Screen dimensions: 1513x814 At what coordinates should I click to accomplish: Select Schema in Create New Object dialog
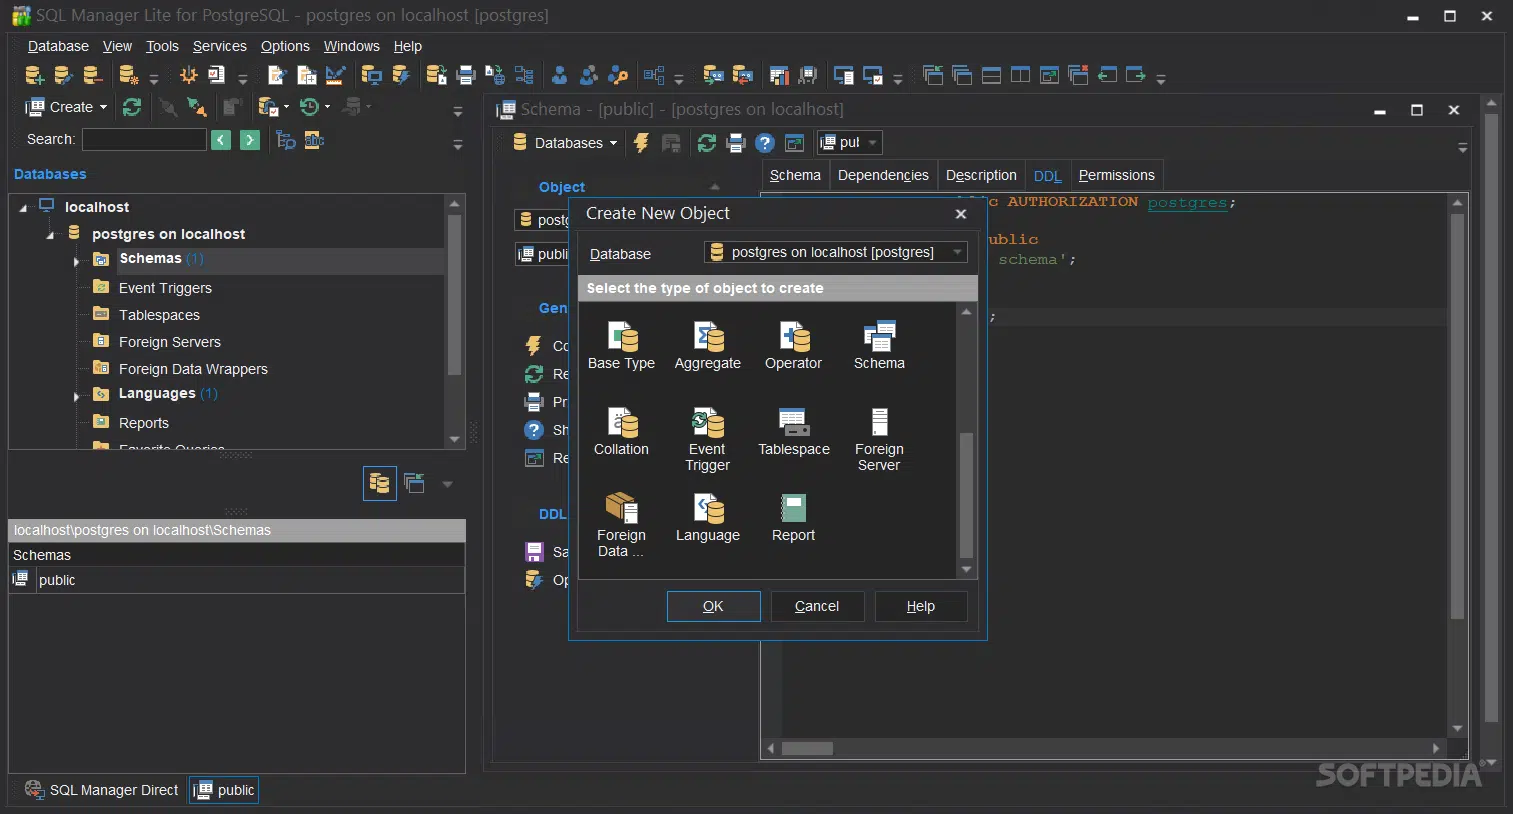[879, 346]
